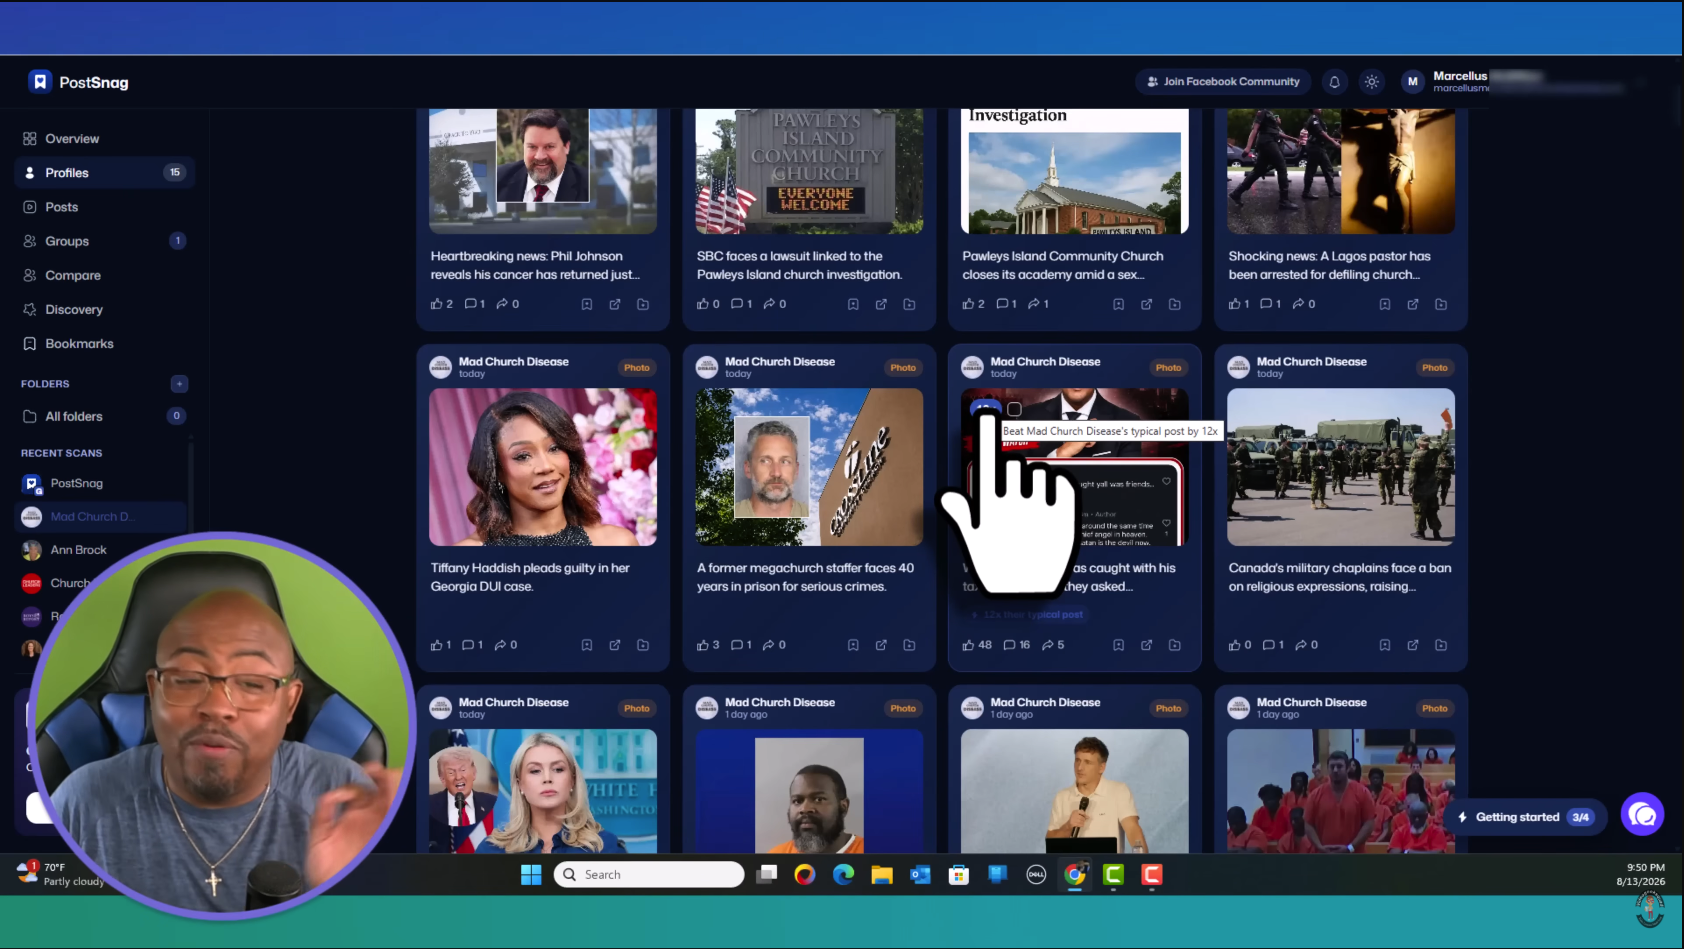This screenshot has width=1684, height=949.
Task: Click the former megachurch staffer headline
Action: pos(805,577)
